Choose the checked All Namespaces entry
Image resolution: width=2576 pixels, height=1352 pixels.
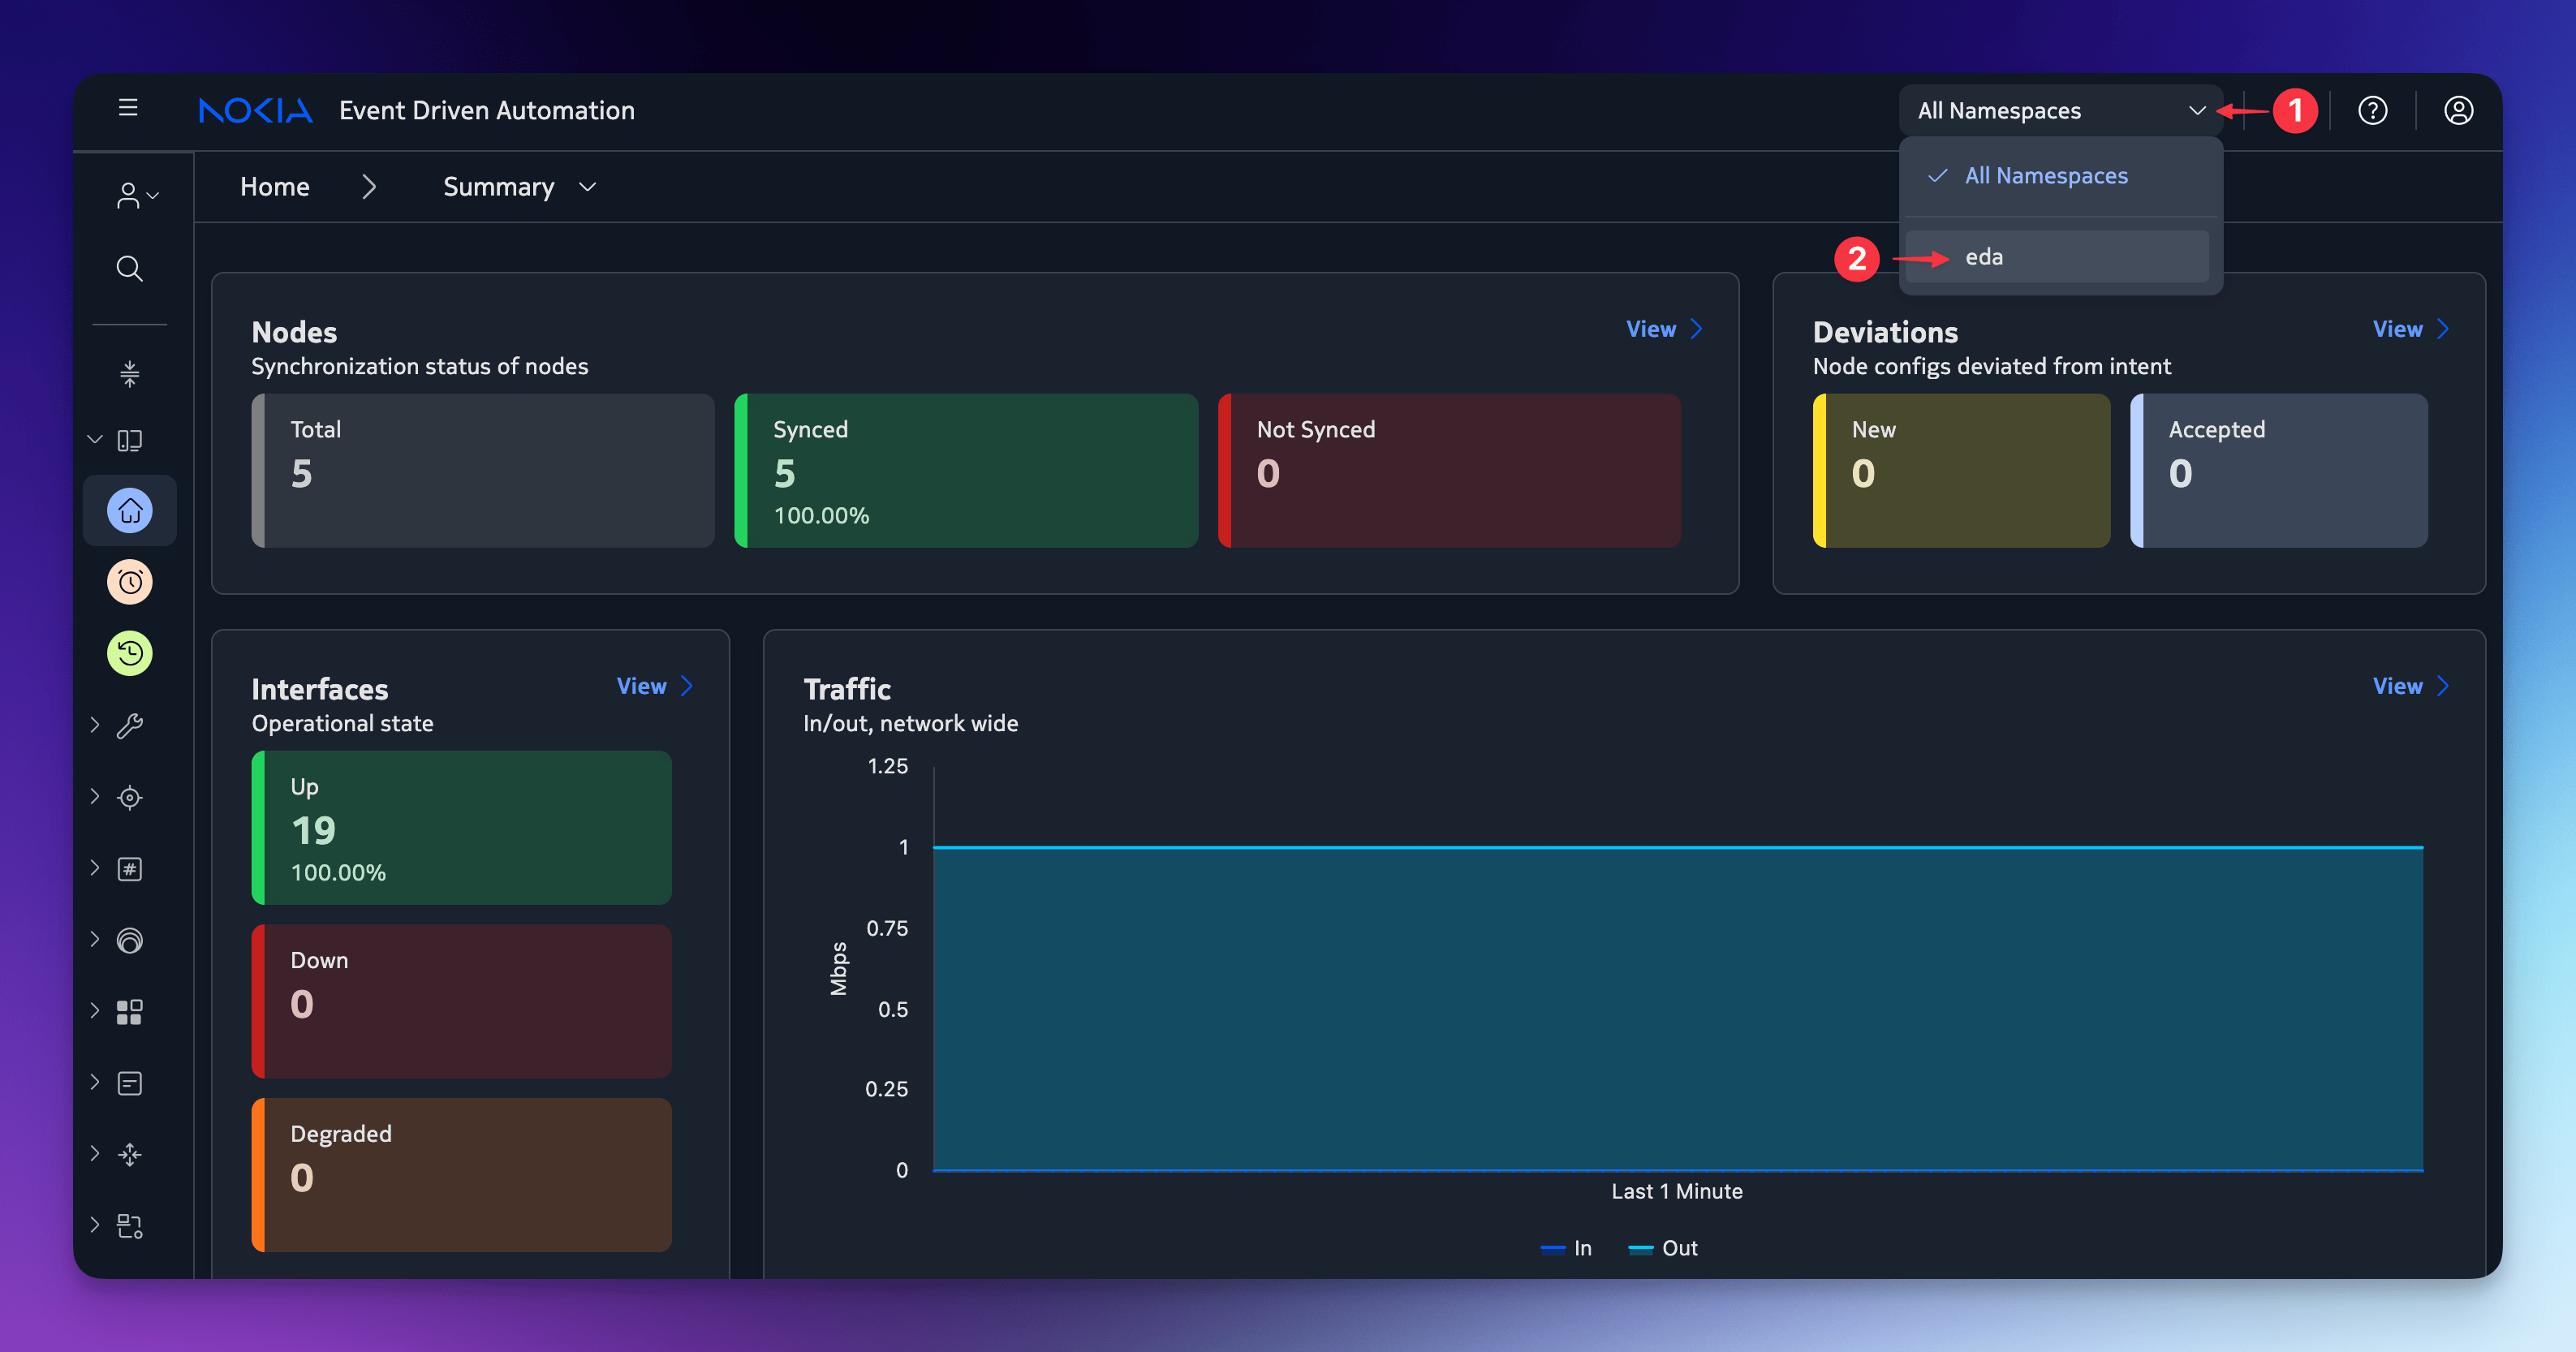[x=2046, y=176]
